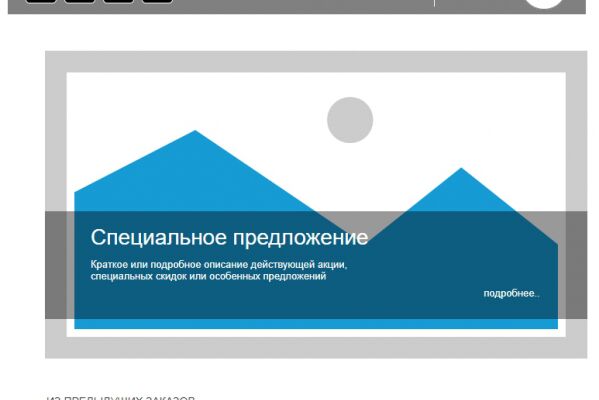Click the line "специальных скидок или особенных предложений"

[208, 276]
